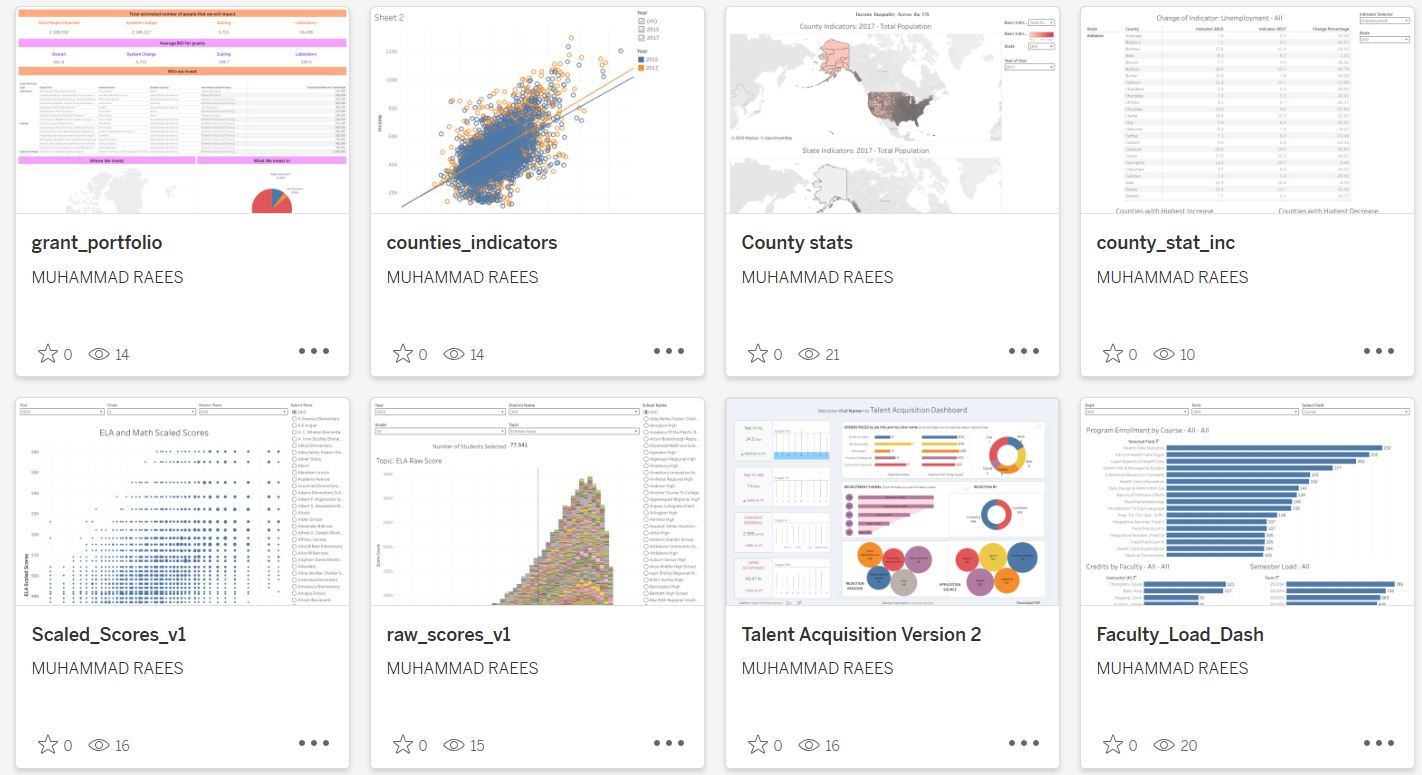Open the Talent Acquisition Version 2 title link
The width and height of the screenshot is (1422, 775).
(x=861, y=635)
